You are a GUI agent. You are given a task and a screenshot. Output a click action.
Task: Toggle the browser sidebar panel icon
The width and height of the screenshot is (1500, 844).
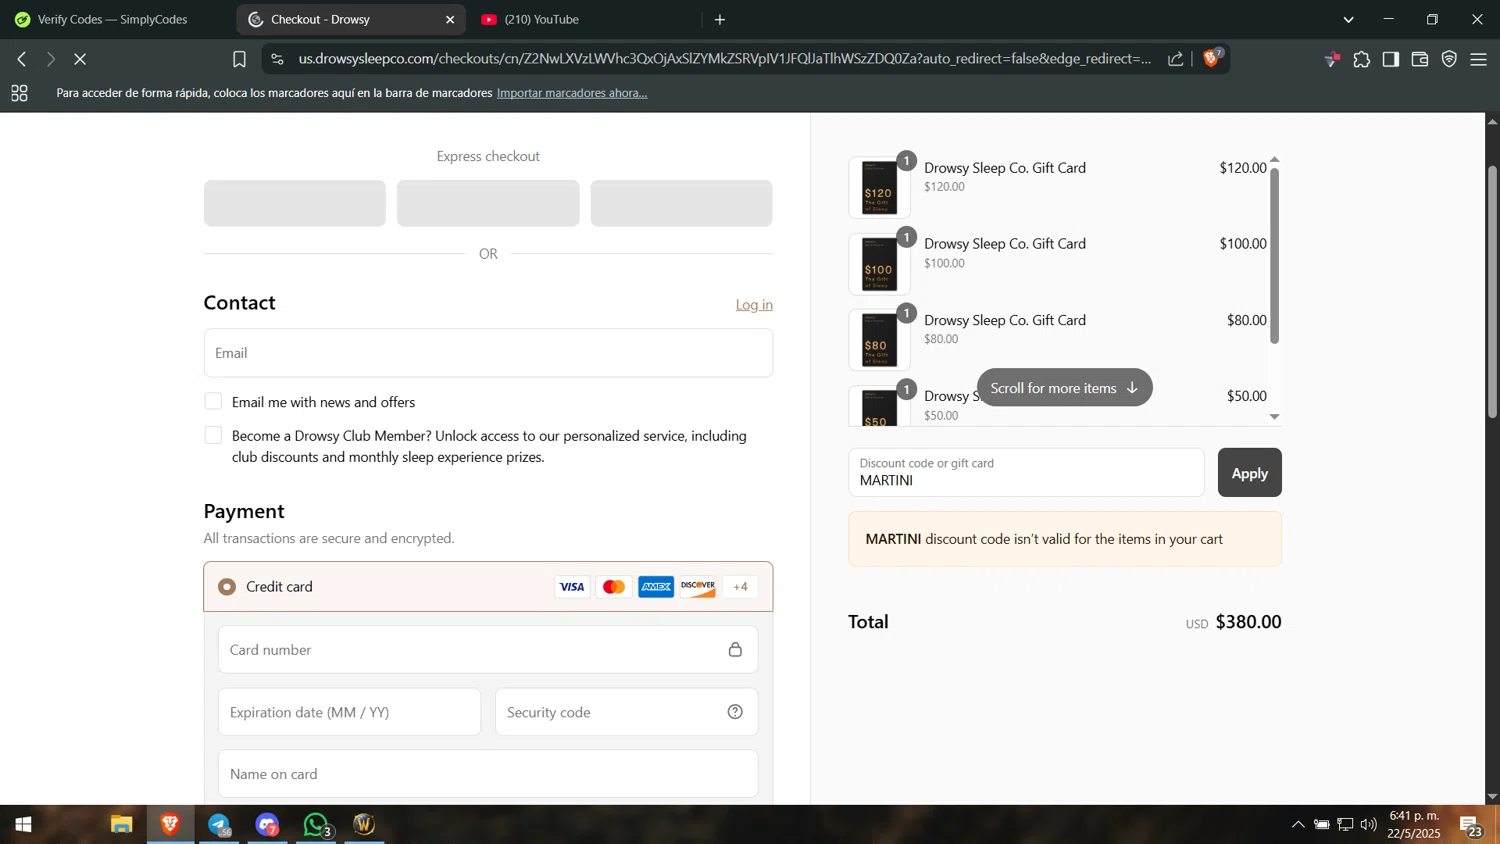coord(1391,60)
